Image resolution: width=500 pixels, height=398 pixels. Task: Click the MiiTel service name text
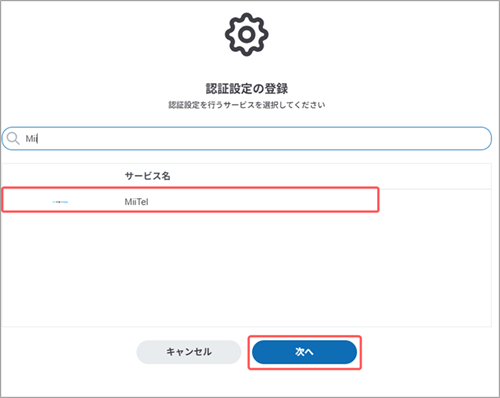pos(136,202)
